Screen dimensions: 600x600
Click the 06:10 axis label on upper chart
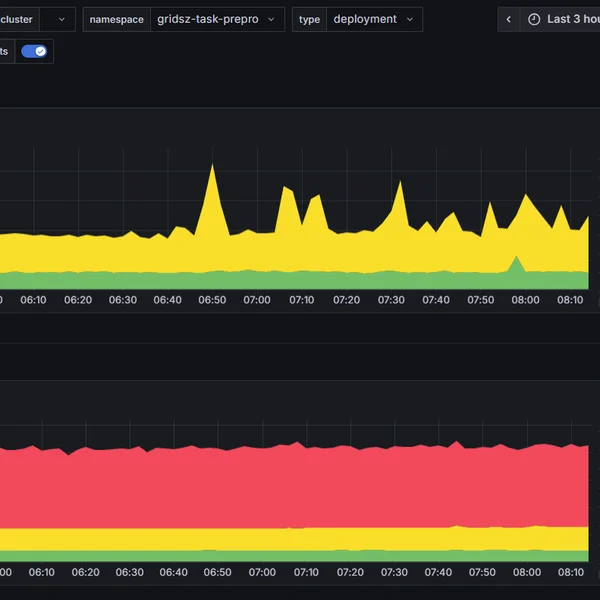33,300
